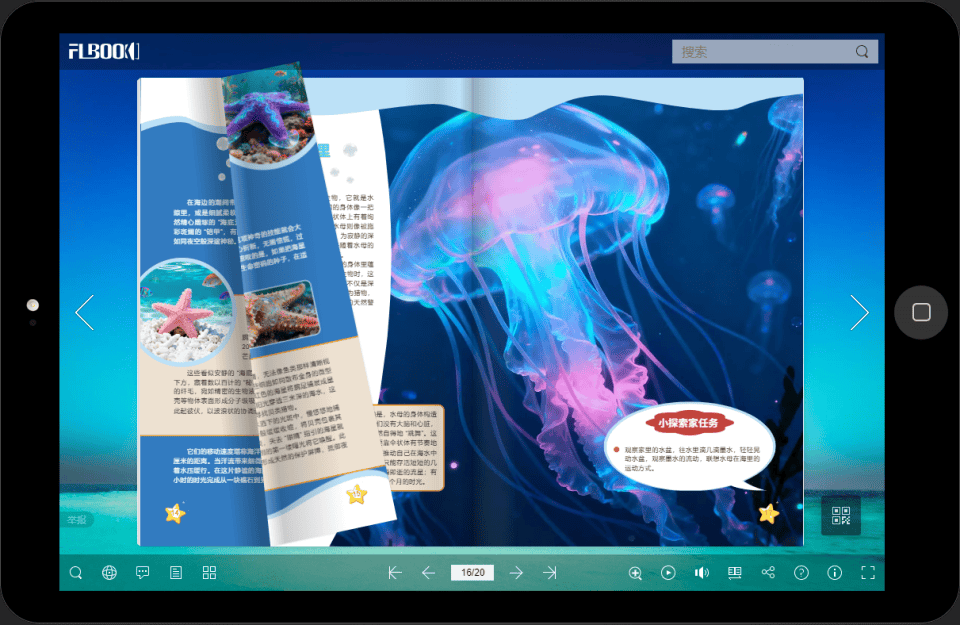Share the flipbook

[768, 573]
